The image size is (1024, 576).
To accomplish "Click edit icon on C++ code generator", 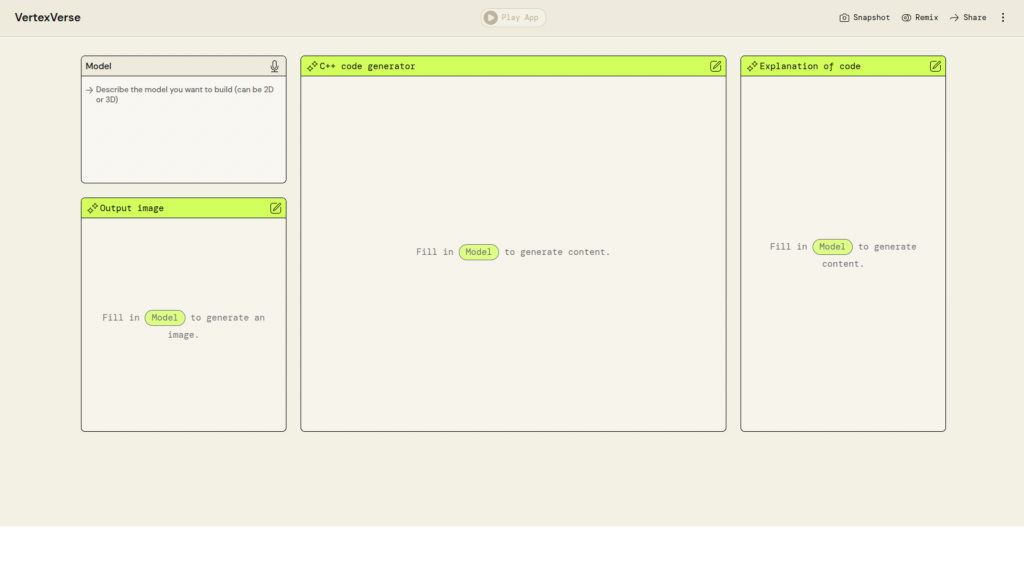I will (715, 66).
